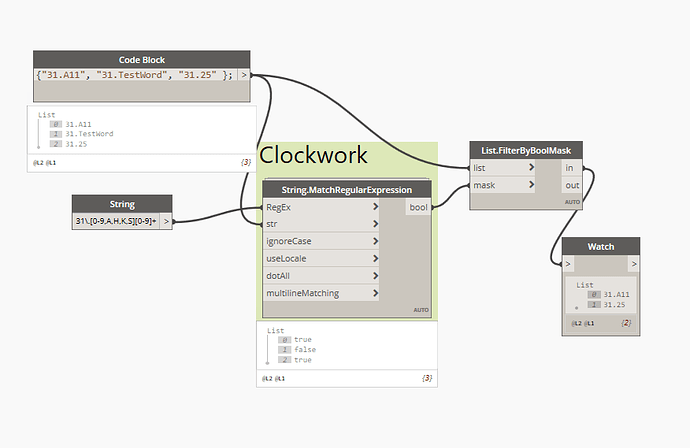The width and height of the screenshot is (690, 448).
Task: Click the String node regex input field
Action: [x=116, y=221]
